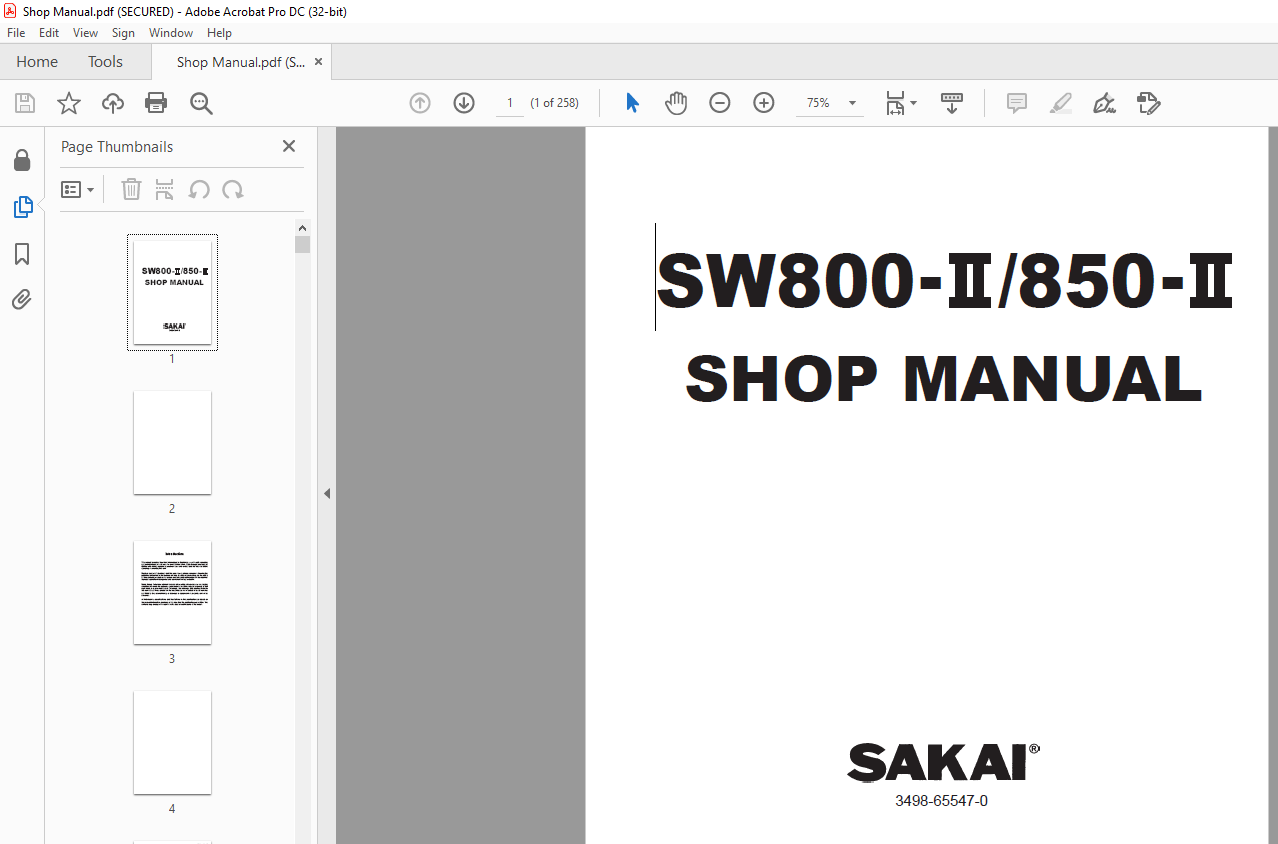
Task: Add a comment sticky note
Action: (1017, 103)
